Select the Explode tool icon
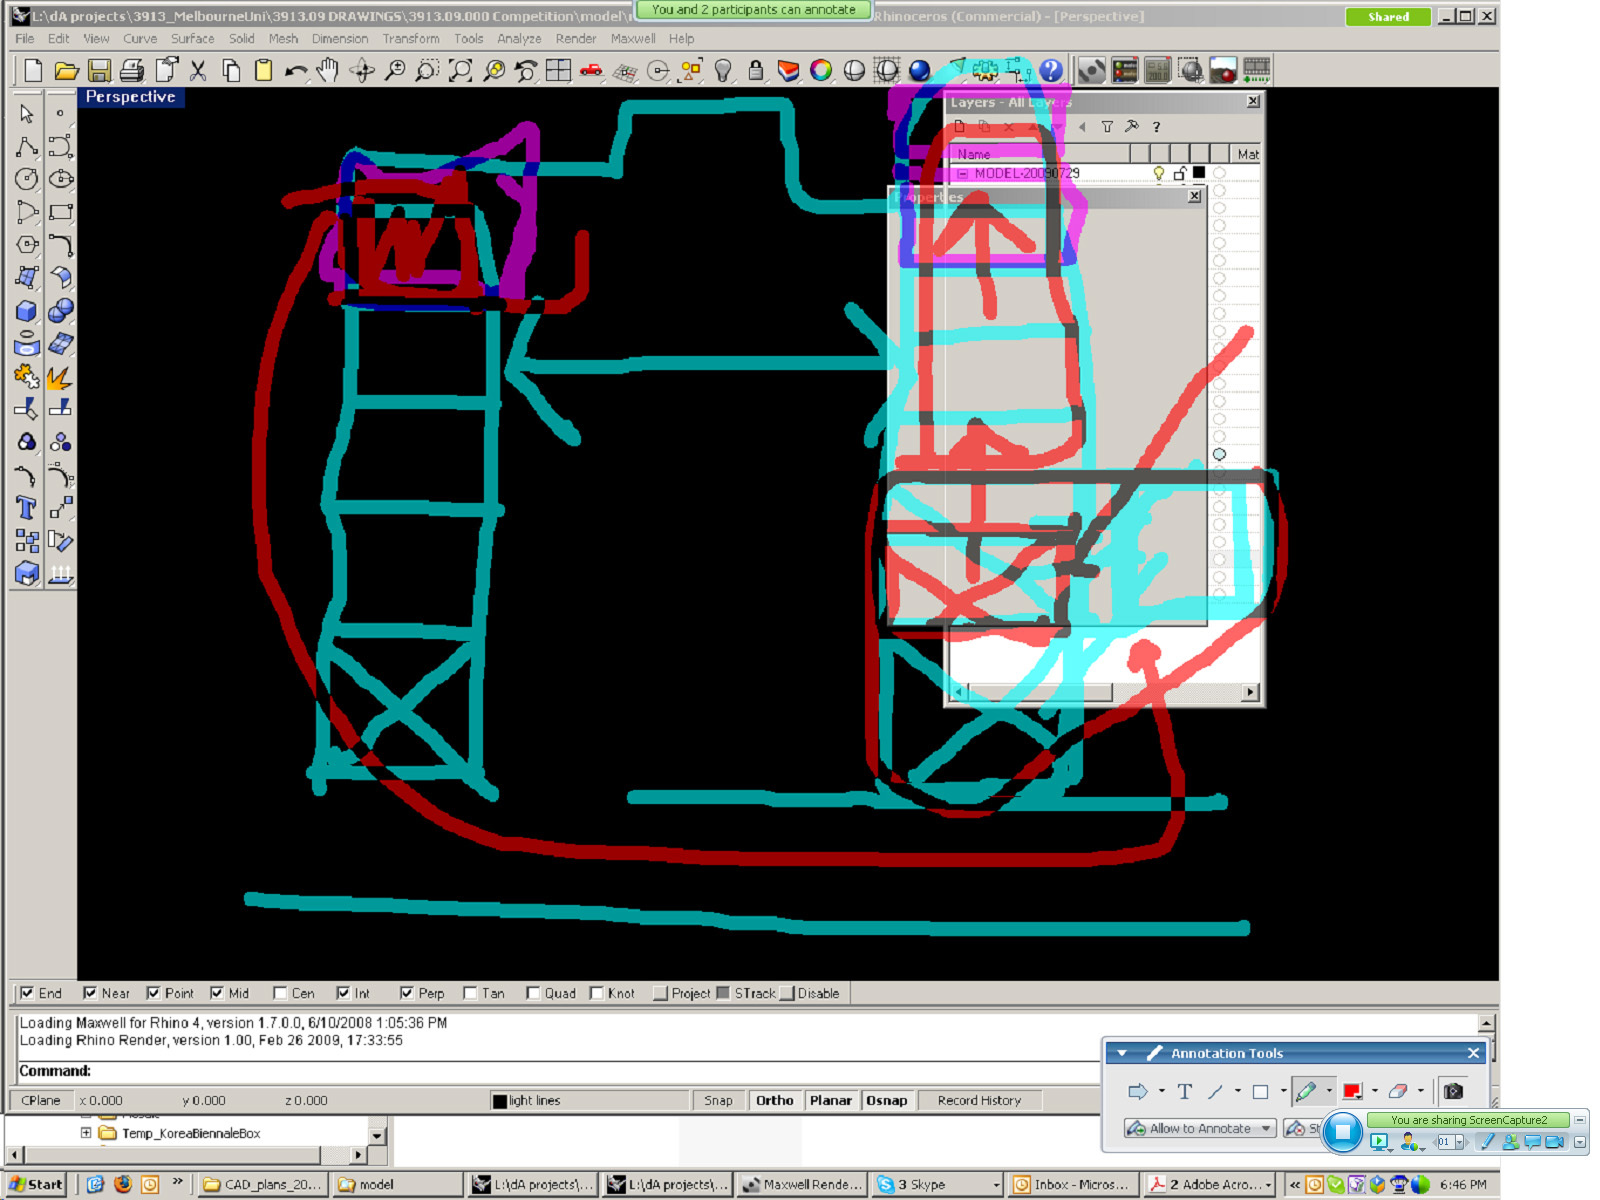The height and width of the screenshot is (1200, 1600). click(60, 377)
